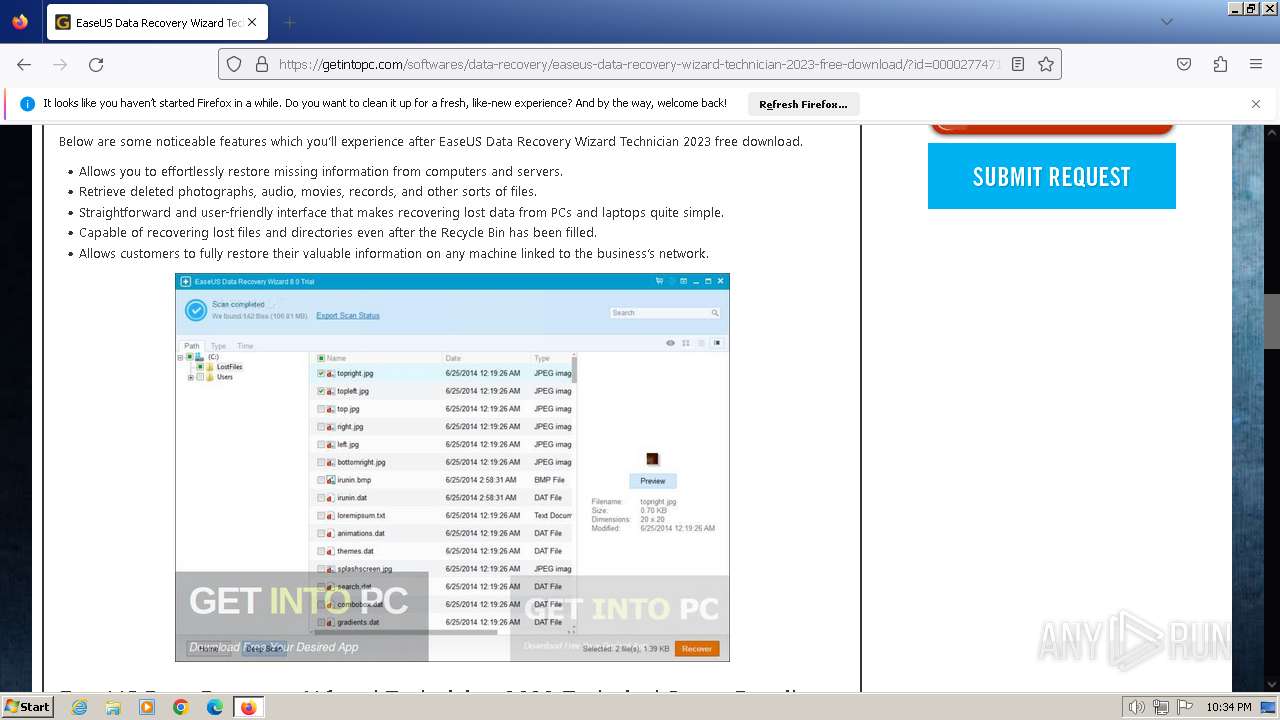
Task: Reload the current page
Action: [x=96, y=64]
